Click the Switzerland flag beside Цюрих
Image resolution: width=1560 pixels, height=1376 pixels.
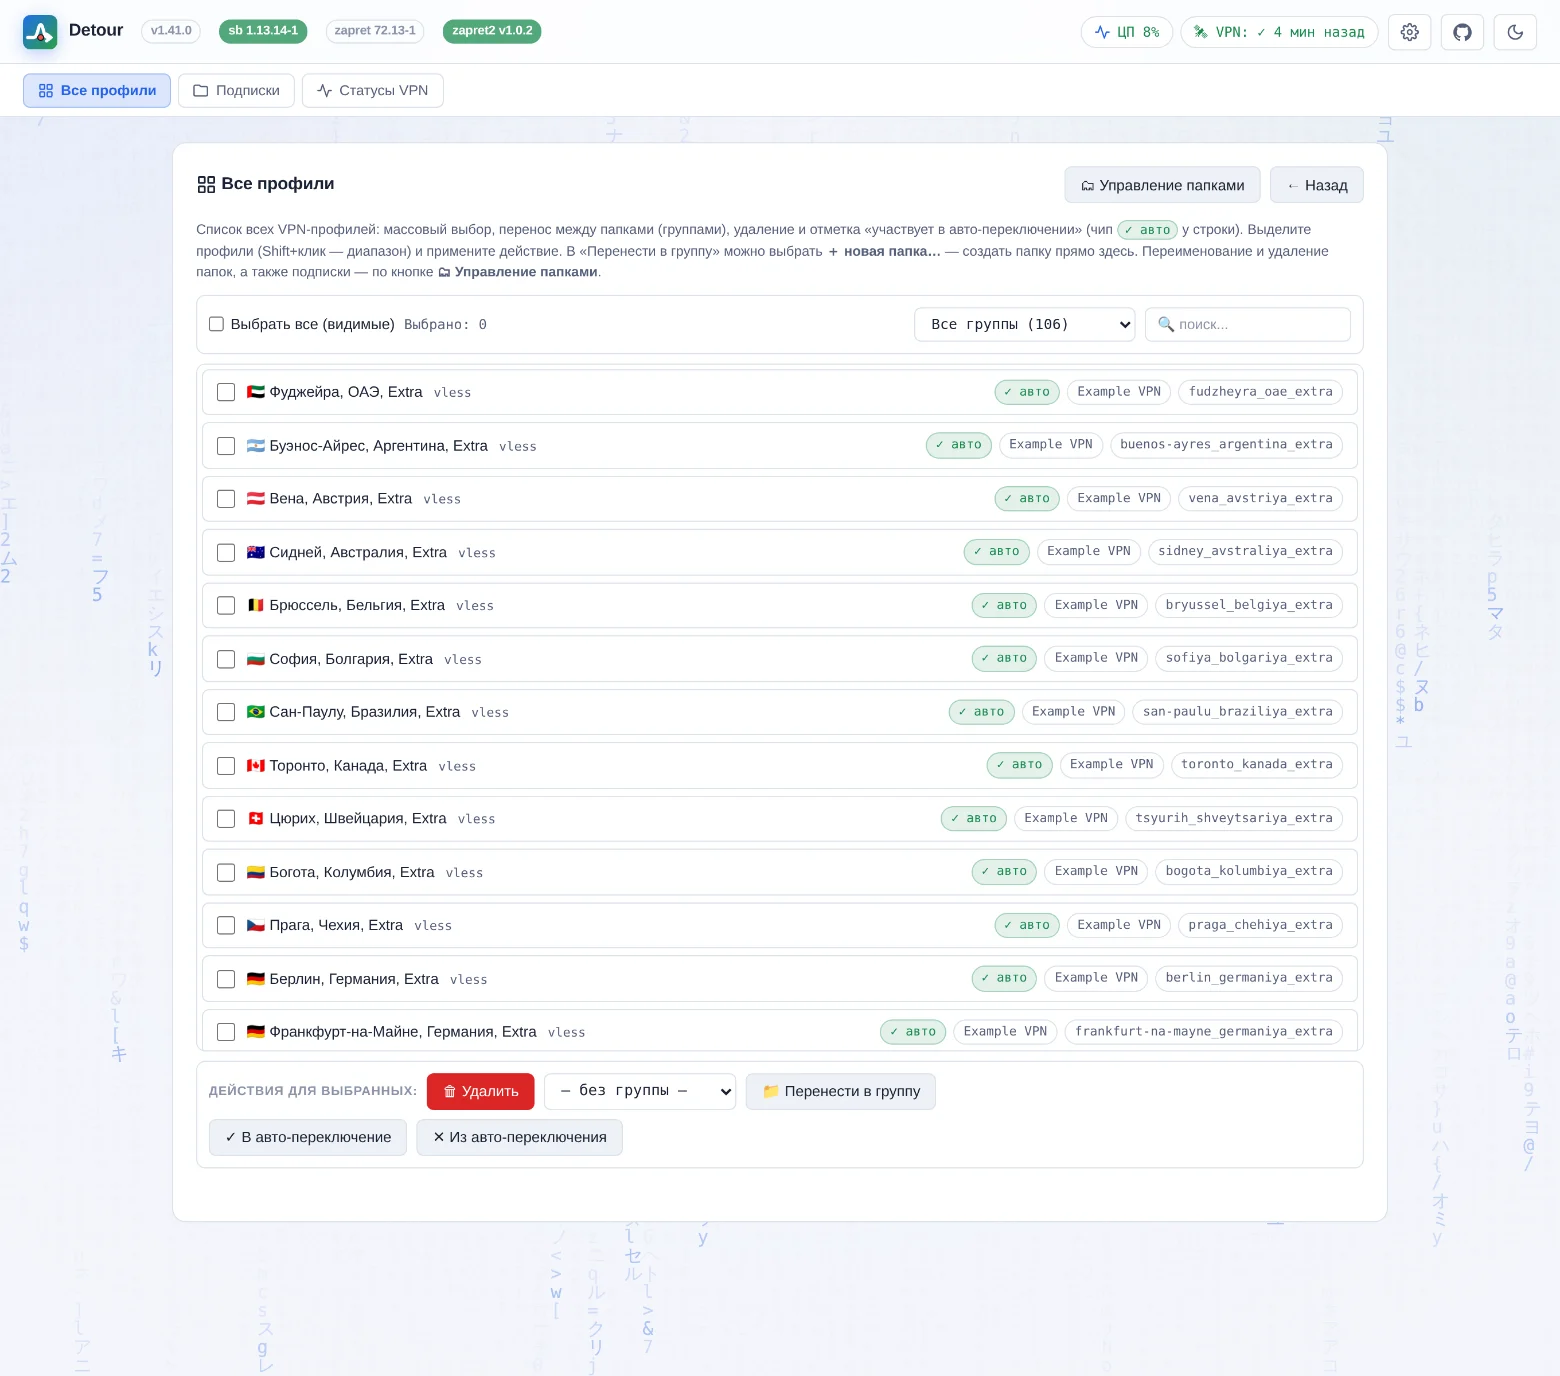coord(256,818)
